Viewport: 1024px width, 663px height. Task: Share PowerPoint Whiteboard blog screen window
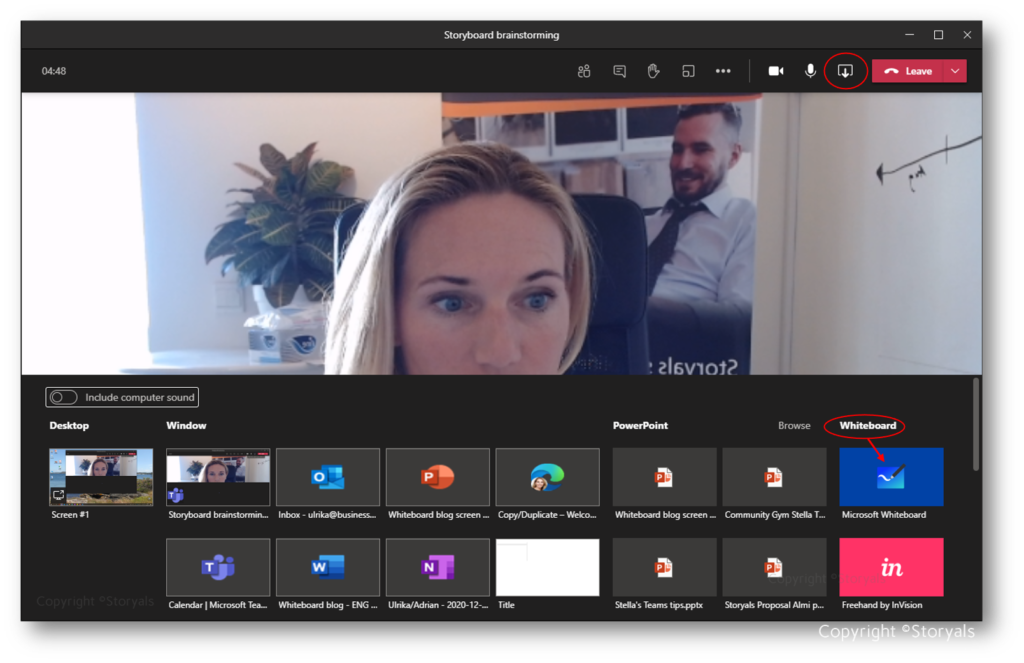coord(438,477)
